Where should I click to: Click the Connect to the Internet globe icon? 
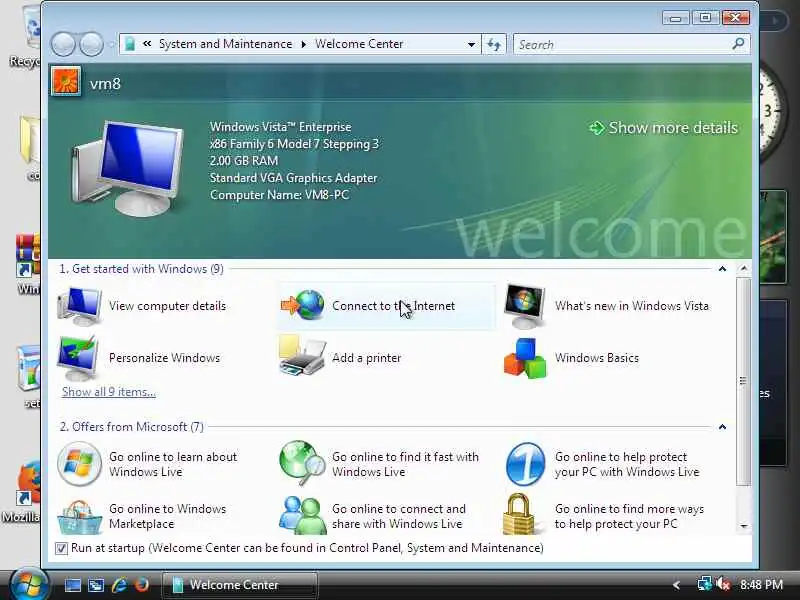(303, 305)
